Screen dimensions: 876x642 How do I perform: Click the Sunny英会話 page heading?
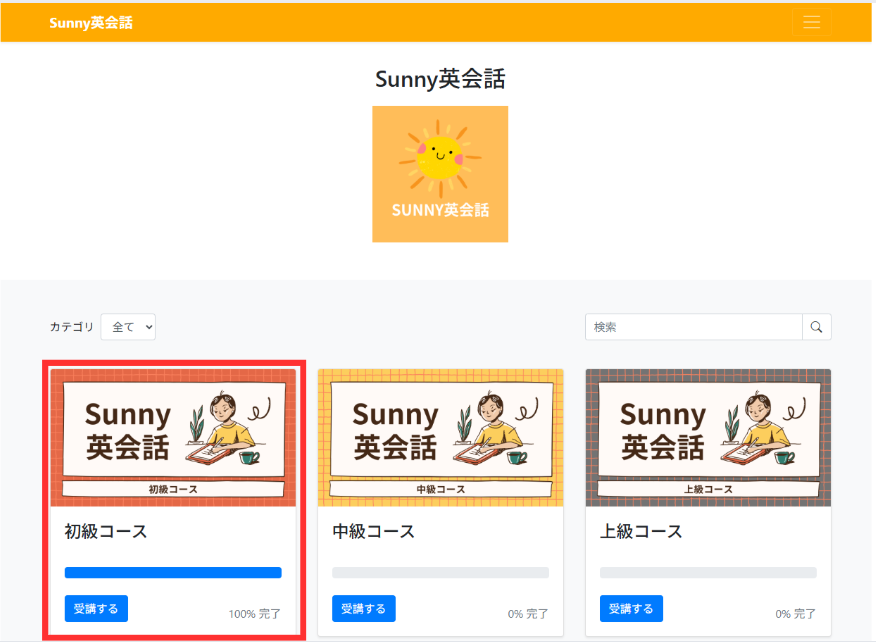[440, 79]
